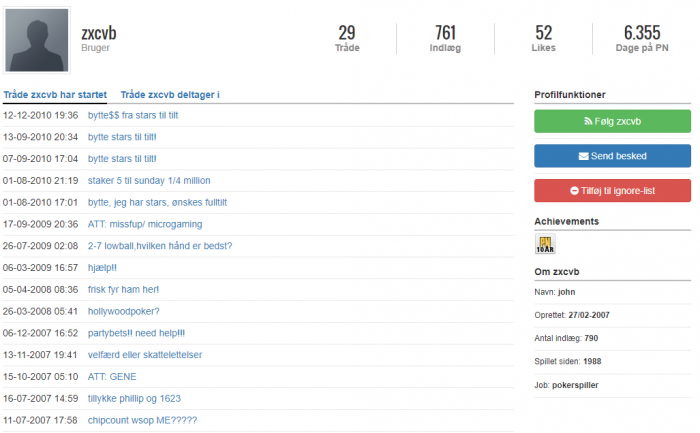Viewport: 700px width, 433px height.
Task: Add user via Tilføj til ignore-list
Action: [612, 191]
